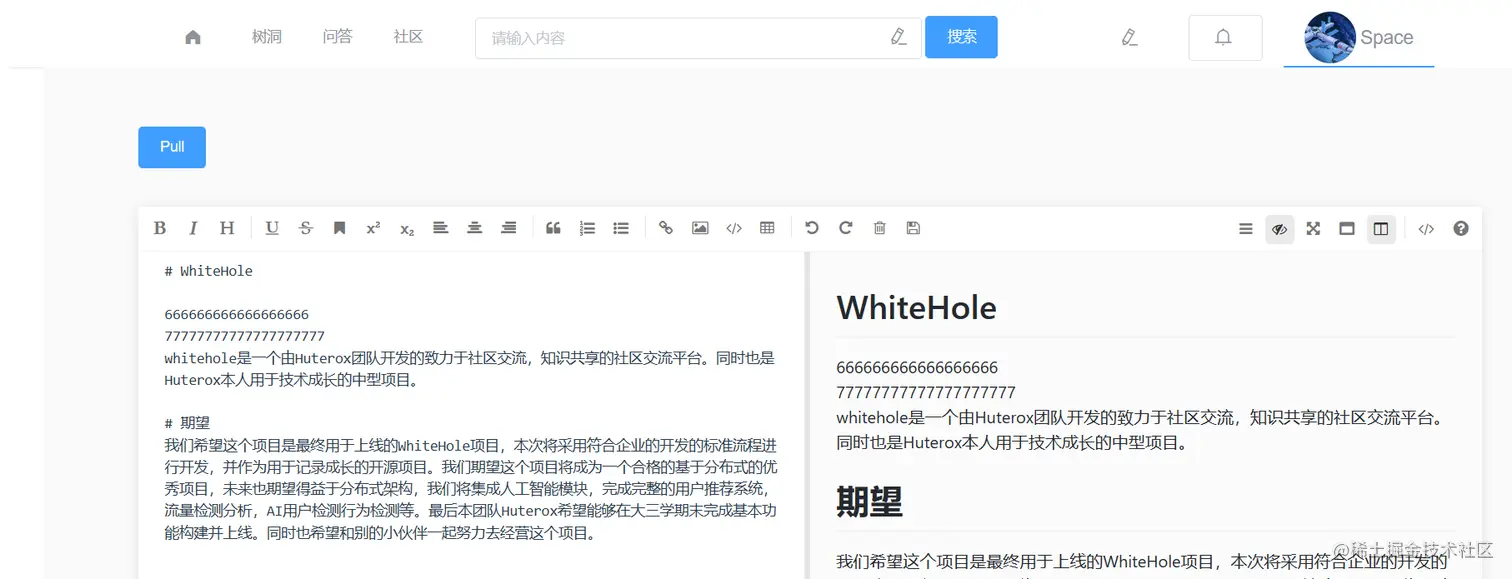Viewport: 1512px width, 579px height.
Task: Open the table of contents navigation menu
Action: (x=1245, y=228)
